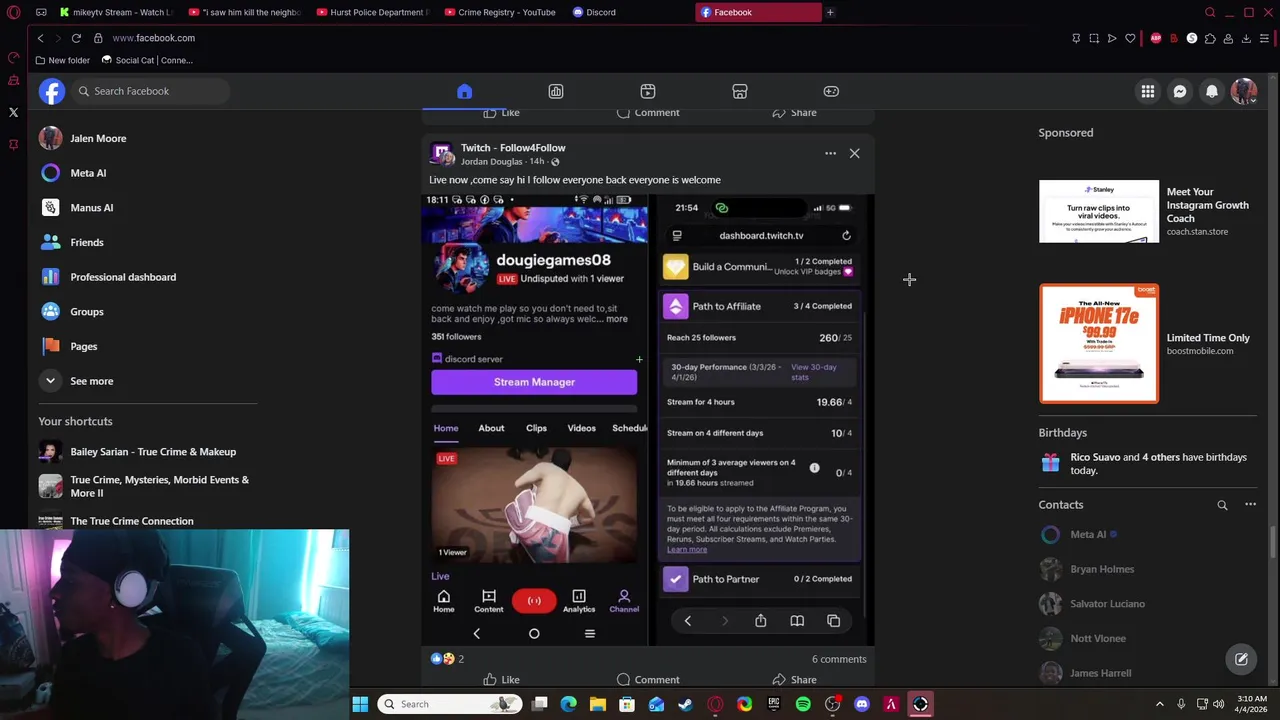Open Twitch - Follow4Follow group link
Viewport: 1280px width, 720px height.
click(x=513, y=147)
